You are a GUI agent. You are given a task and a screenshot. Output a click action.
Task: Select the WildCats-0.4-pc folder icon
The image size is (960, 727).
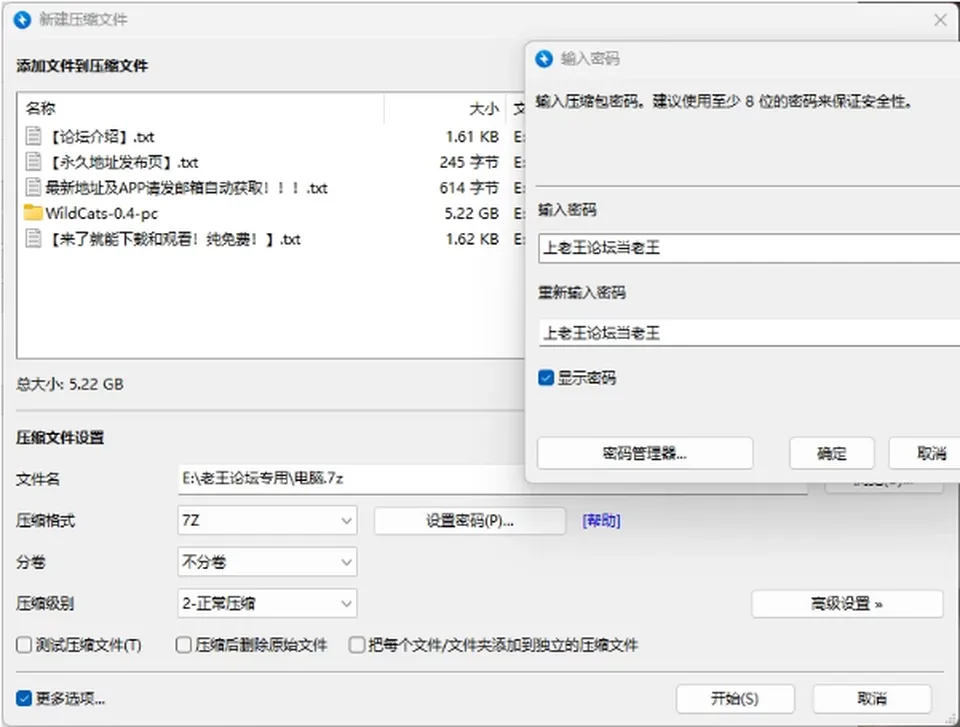click(33, 213)
